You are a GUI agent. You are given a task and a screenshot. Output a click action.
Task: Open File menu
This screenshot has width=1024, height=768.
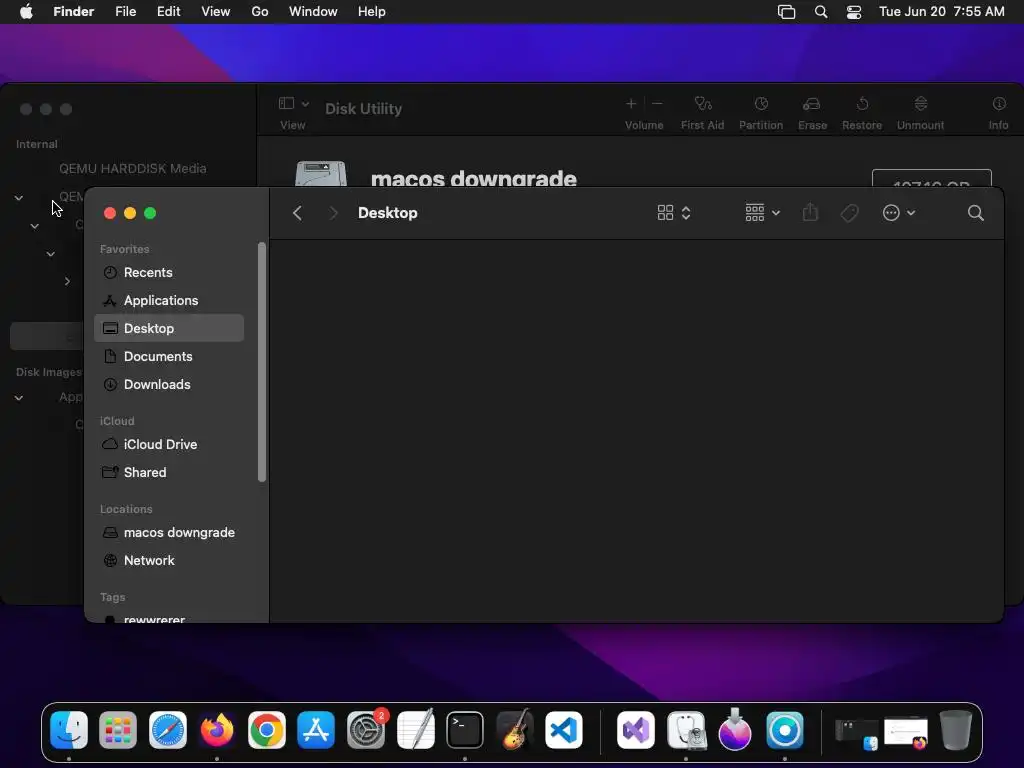[125, 12]
